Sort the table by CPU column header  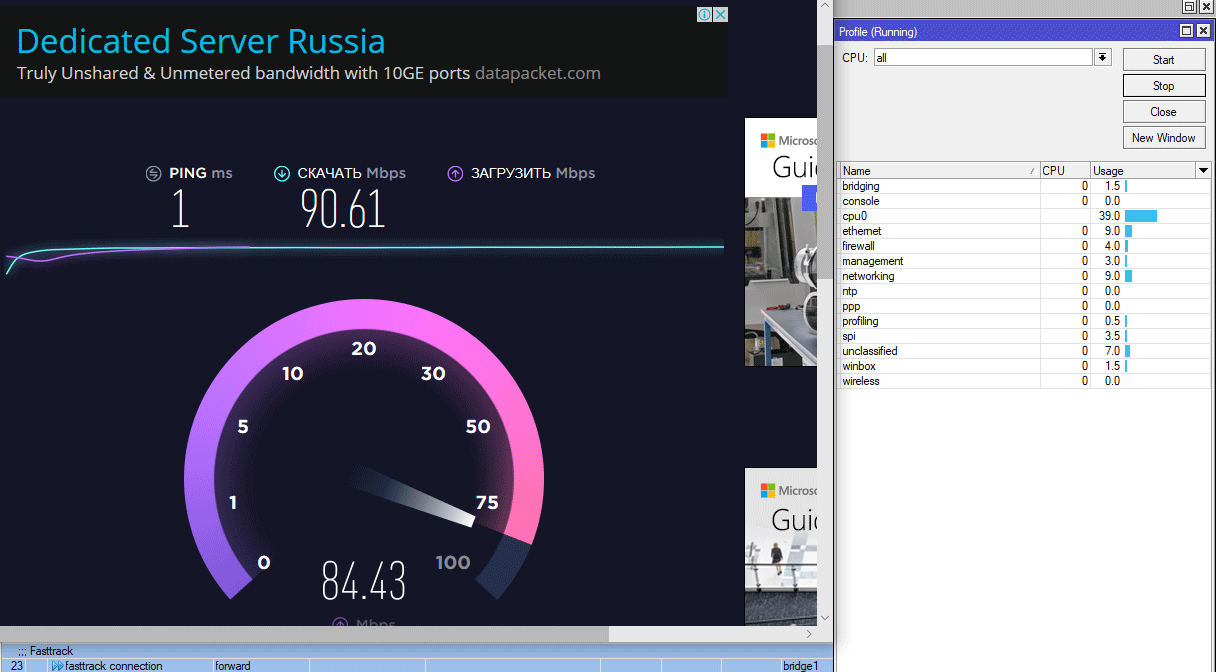coord(1064,171)
